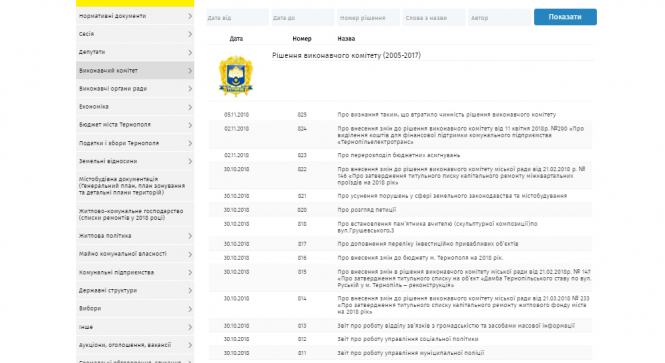Expand the Житлова політика chevron
The image size is (665, 363).
(190, 236)
